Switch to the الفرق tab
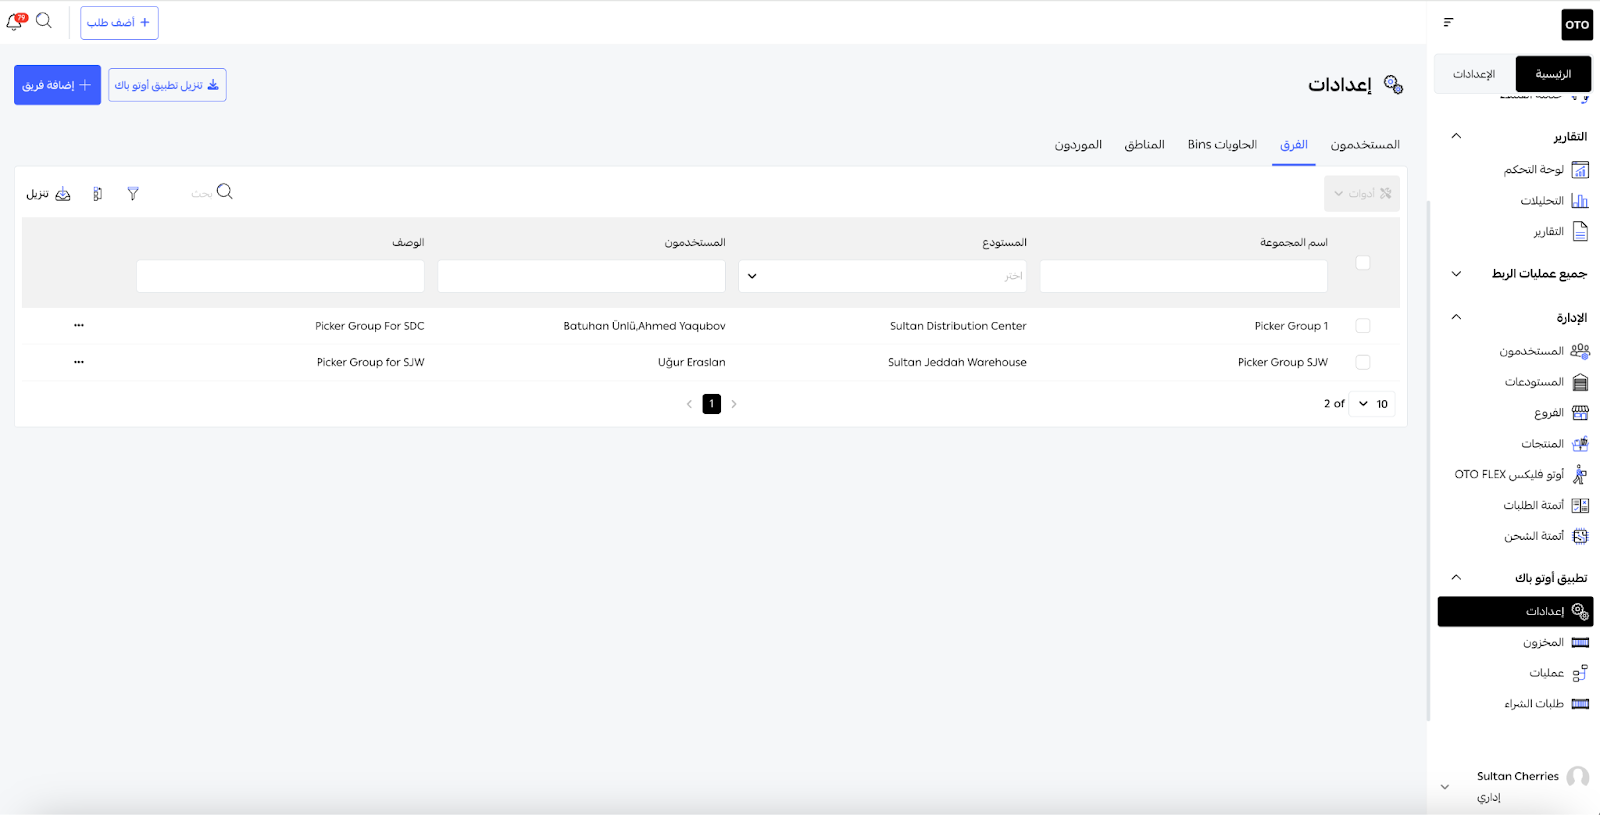The image size is (1600, 815). [x=1294, y=145]
